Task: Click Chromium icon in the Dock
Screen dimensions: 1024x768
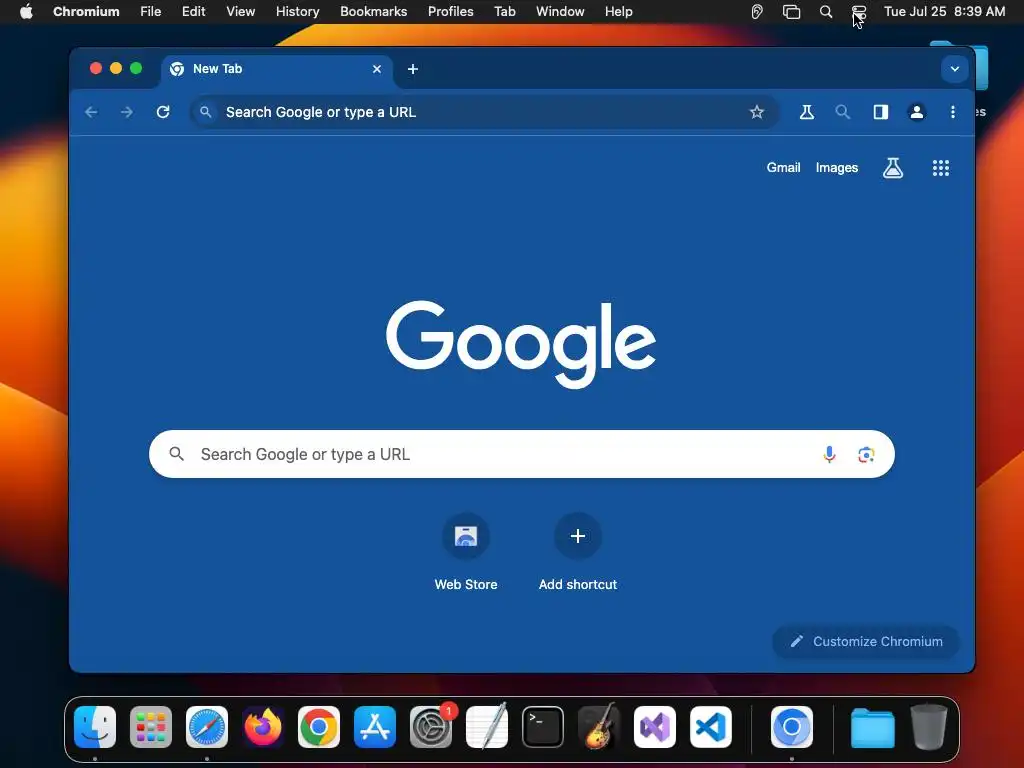Action: point(792,727)
